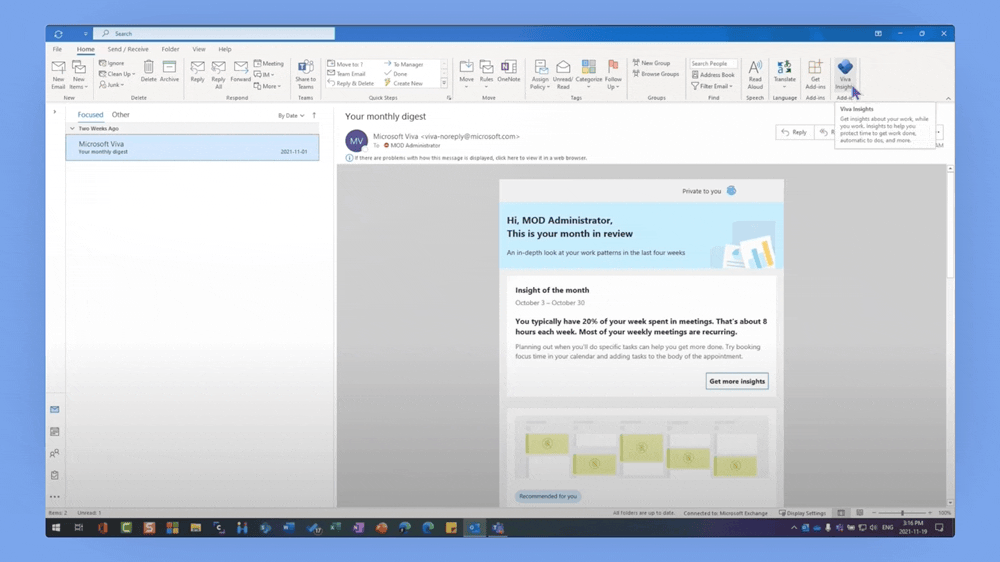Screen dimensions: 1000x562
Task: Open Assign Policy menu
Action: (540, 75)
